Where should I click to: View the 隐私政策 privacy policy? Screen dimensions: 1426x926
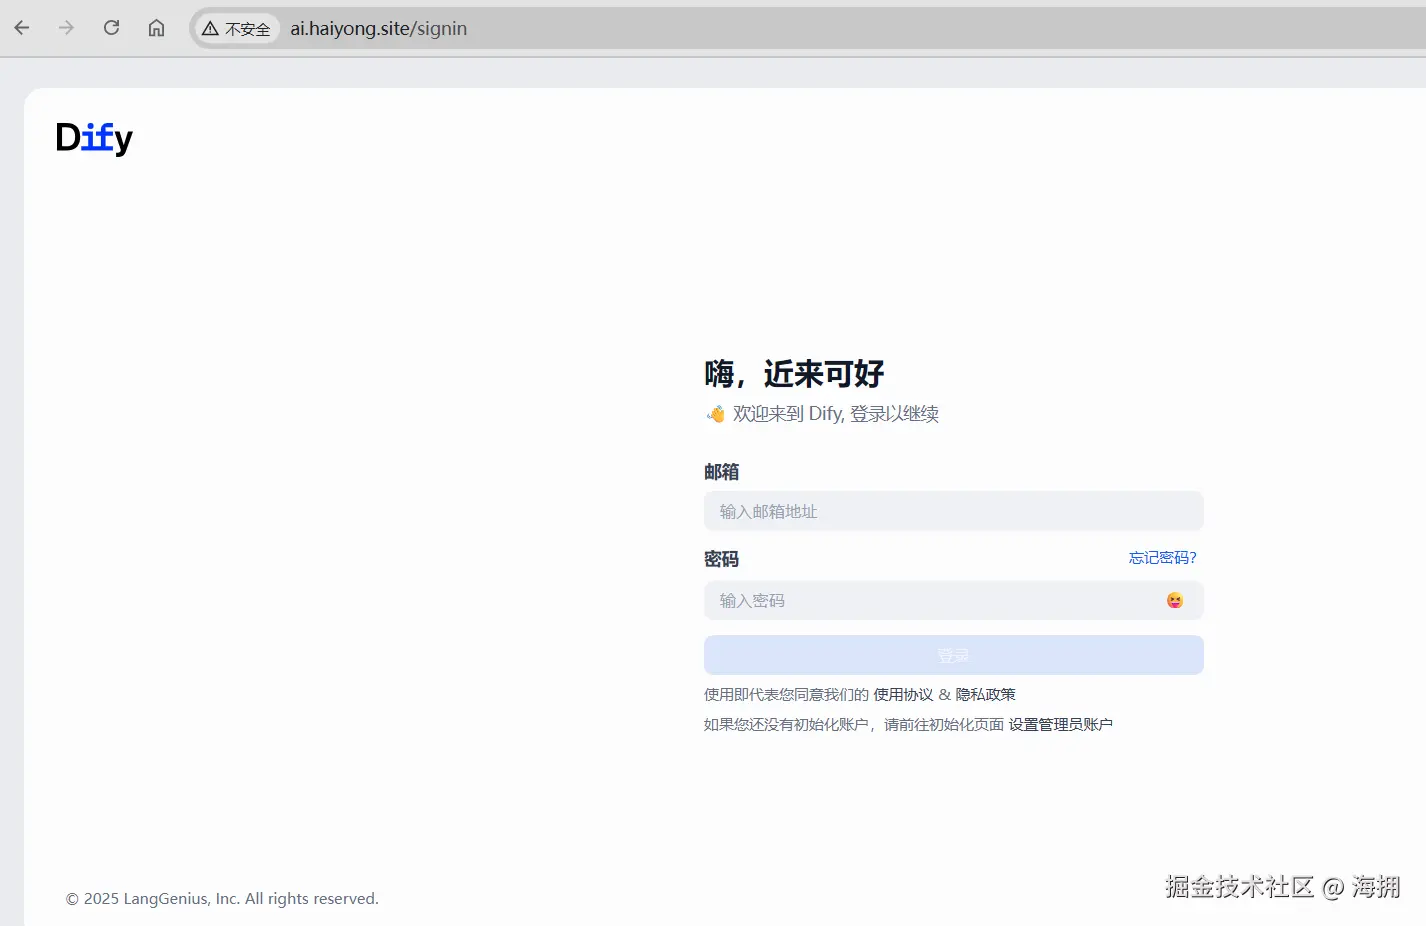pos(985,693)
